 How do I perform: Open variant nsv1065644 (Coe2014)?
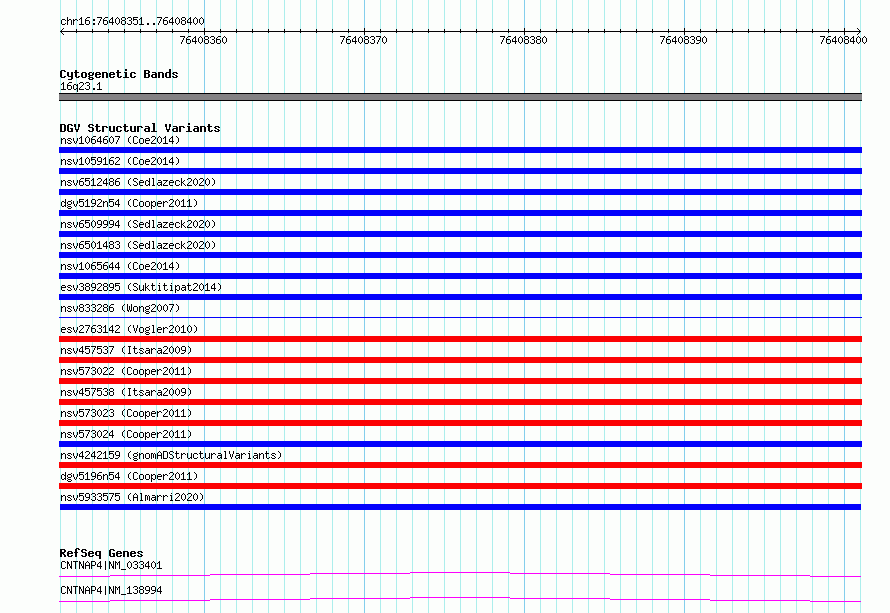120,266
